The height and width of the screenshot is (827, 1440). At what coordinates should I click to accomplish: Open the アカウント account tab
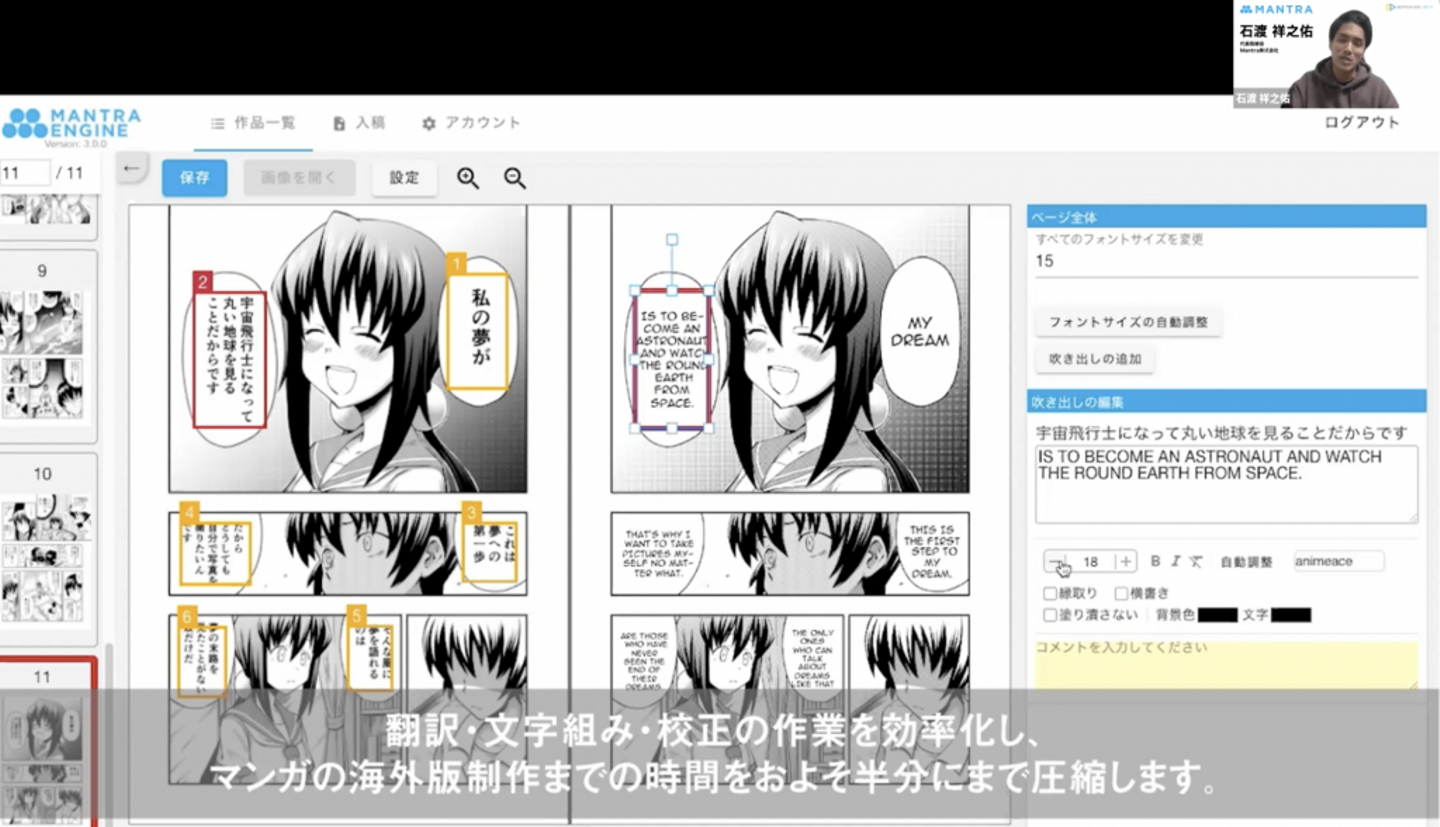pos(471,123)
